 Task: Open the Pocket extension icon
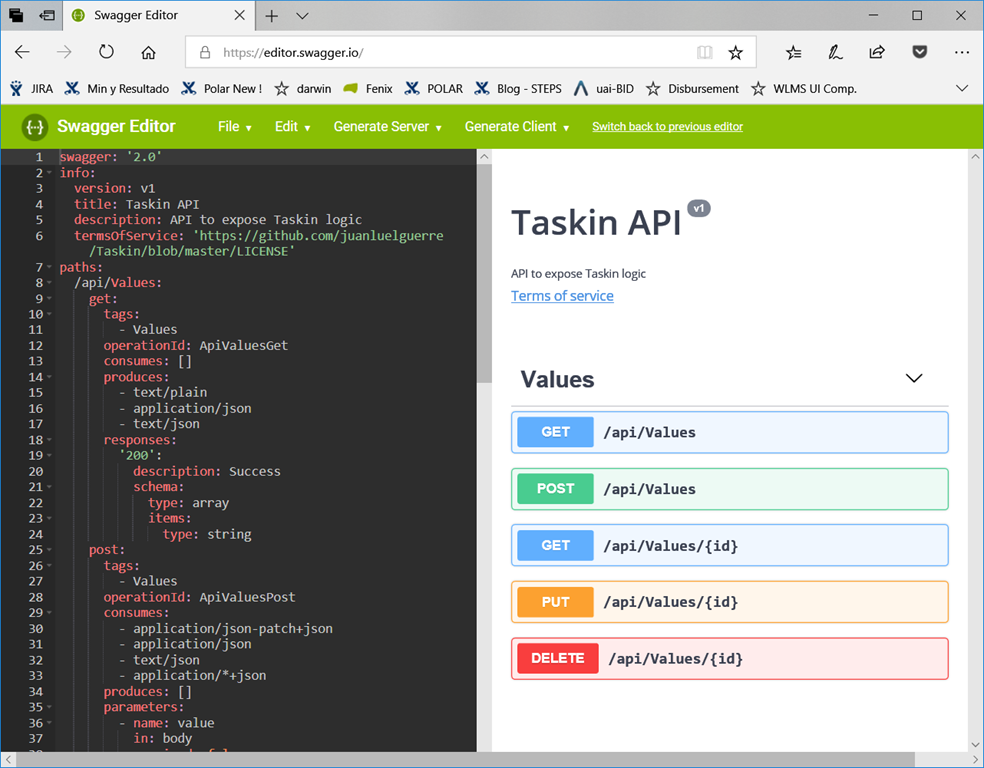pyautogui.click(x=919, y=52)
